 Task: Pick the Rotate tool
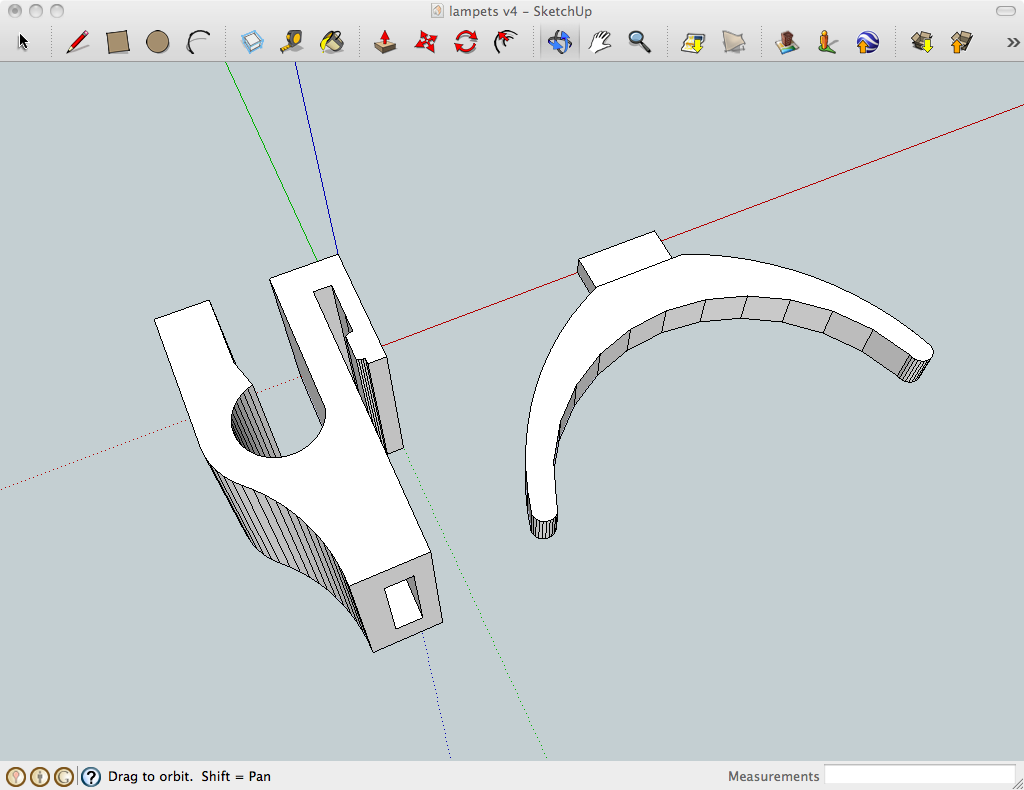coord(466,42)
